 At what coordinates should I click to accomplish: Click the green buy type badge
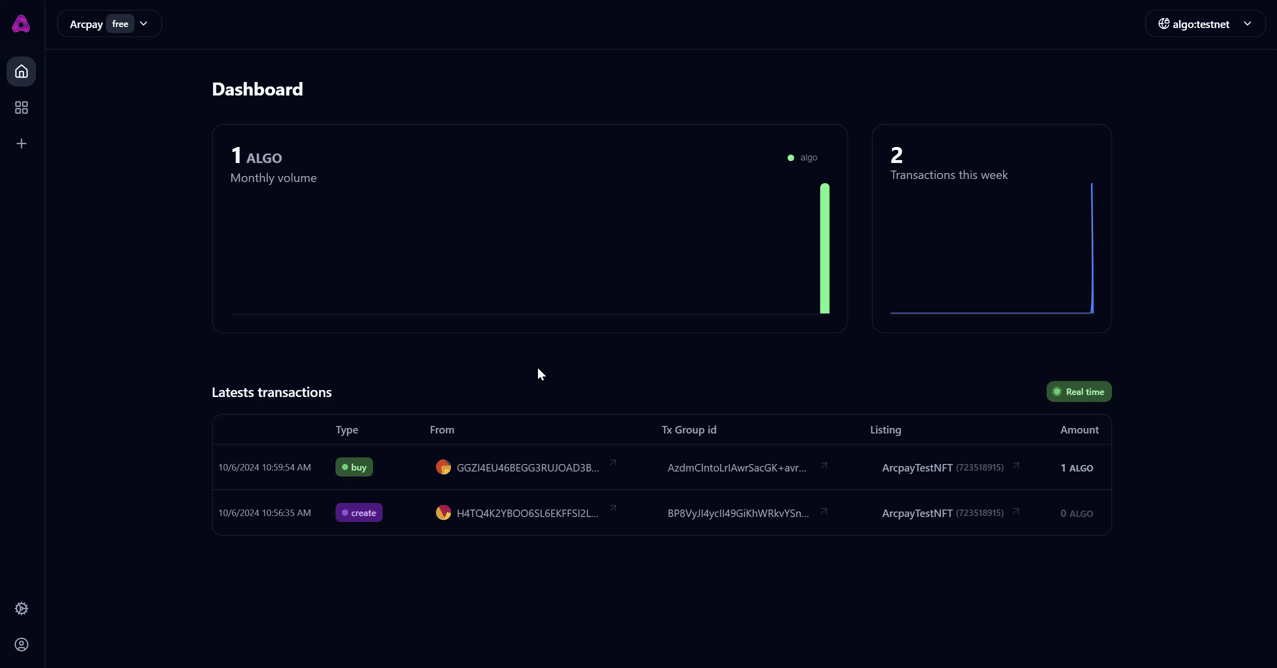(354, 468)
